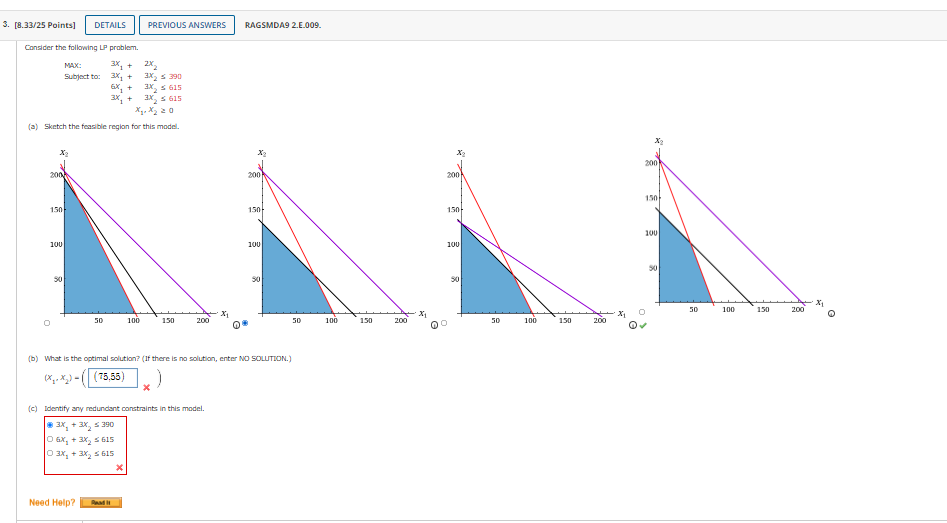Screen dimensions: 947x523
Task: Click the green checkmark next to the graphs
Action: pos(643,326)
